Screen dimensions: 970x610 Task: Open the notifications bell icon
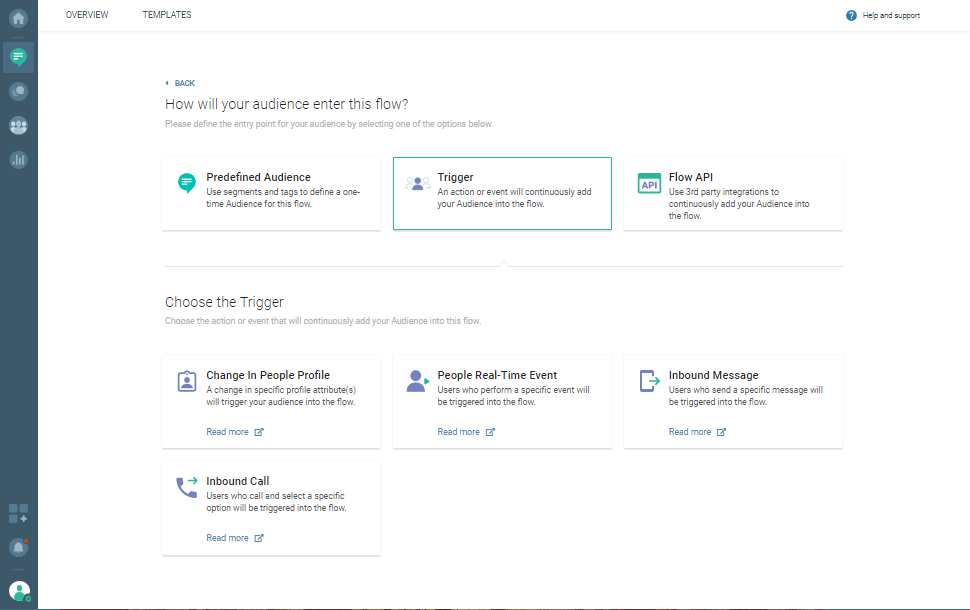tap(18, 547)
